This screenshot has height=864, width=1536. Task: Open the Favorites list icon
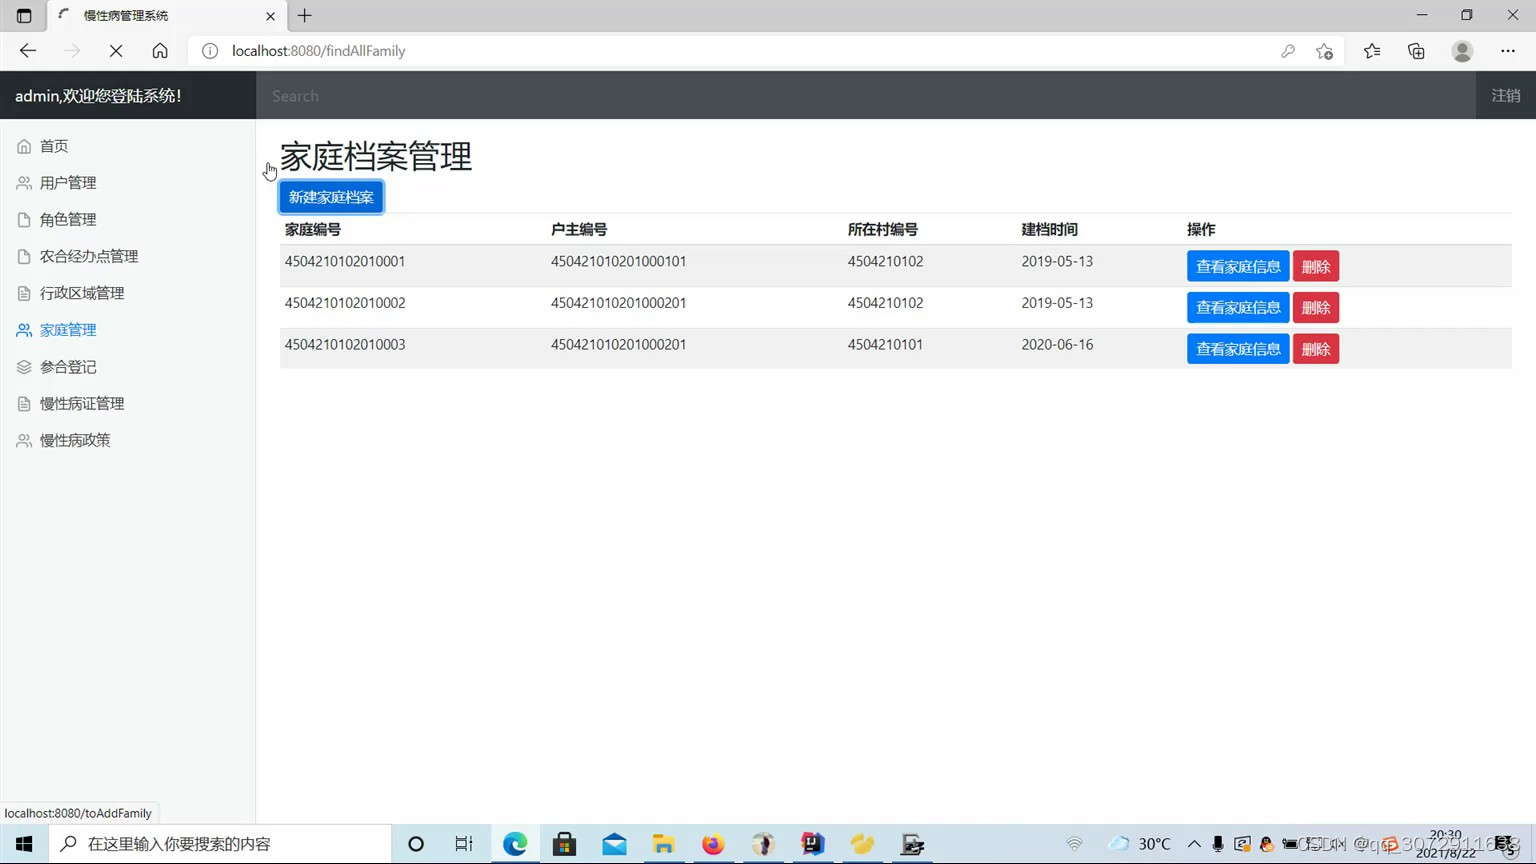[x=1372, y=51]
